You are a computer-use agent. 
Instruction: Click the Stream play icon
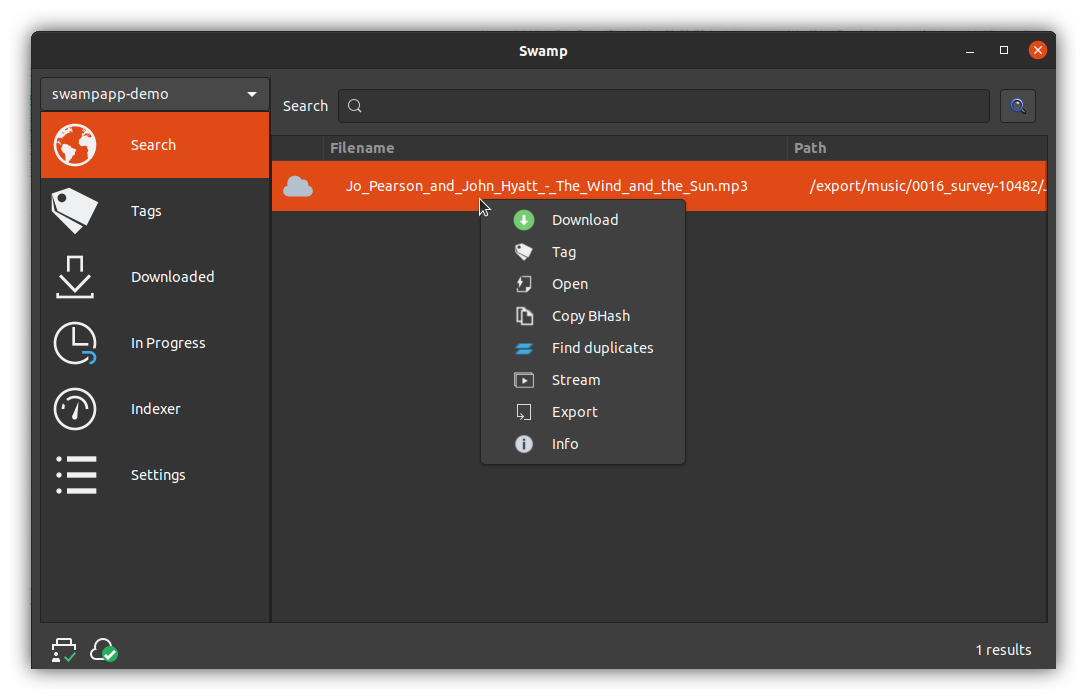point(524,380)
